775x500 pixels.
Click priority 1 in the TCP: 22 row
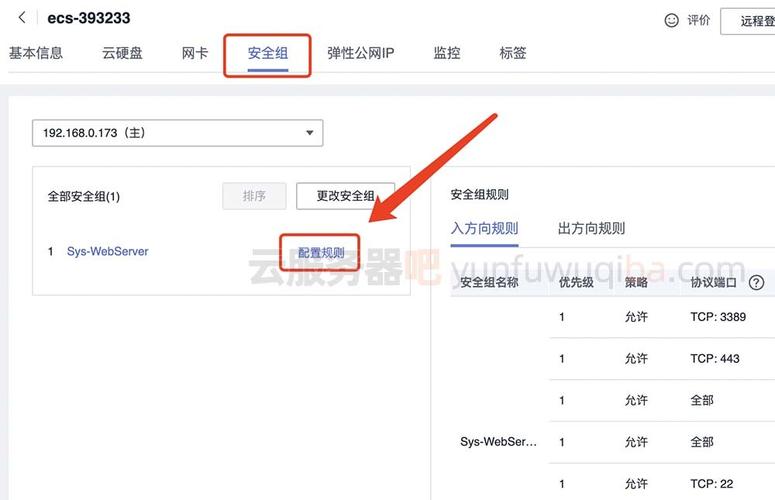click(x=562, y=484)
